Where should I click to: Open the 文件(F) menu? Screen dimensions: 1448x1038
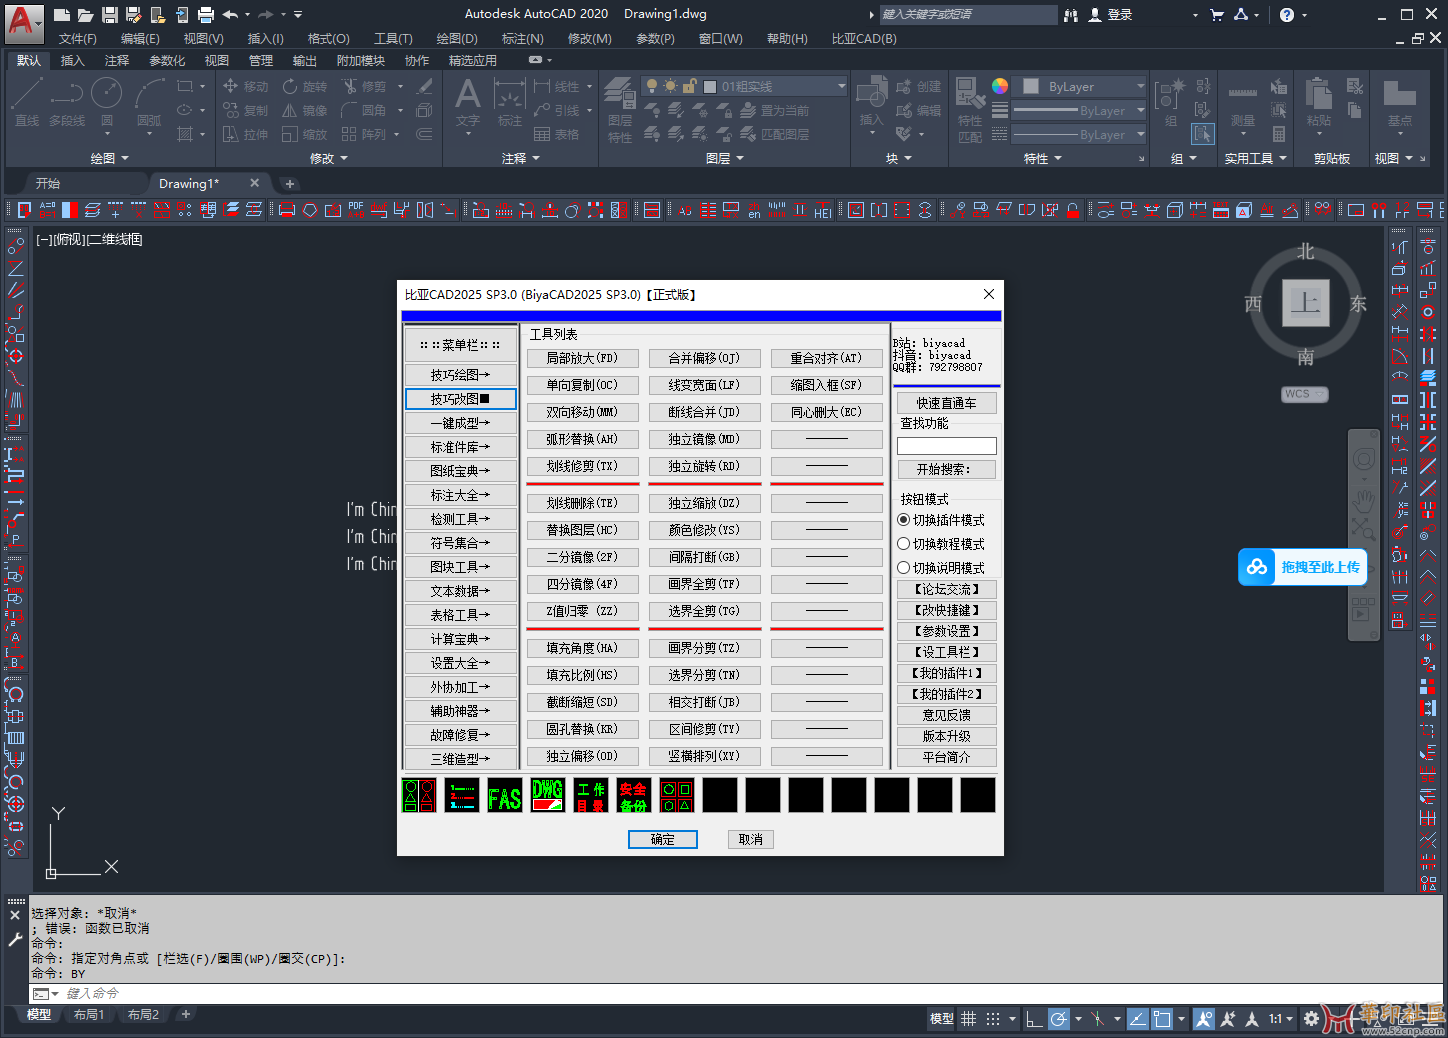coord(78,39)
